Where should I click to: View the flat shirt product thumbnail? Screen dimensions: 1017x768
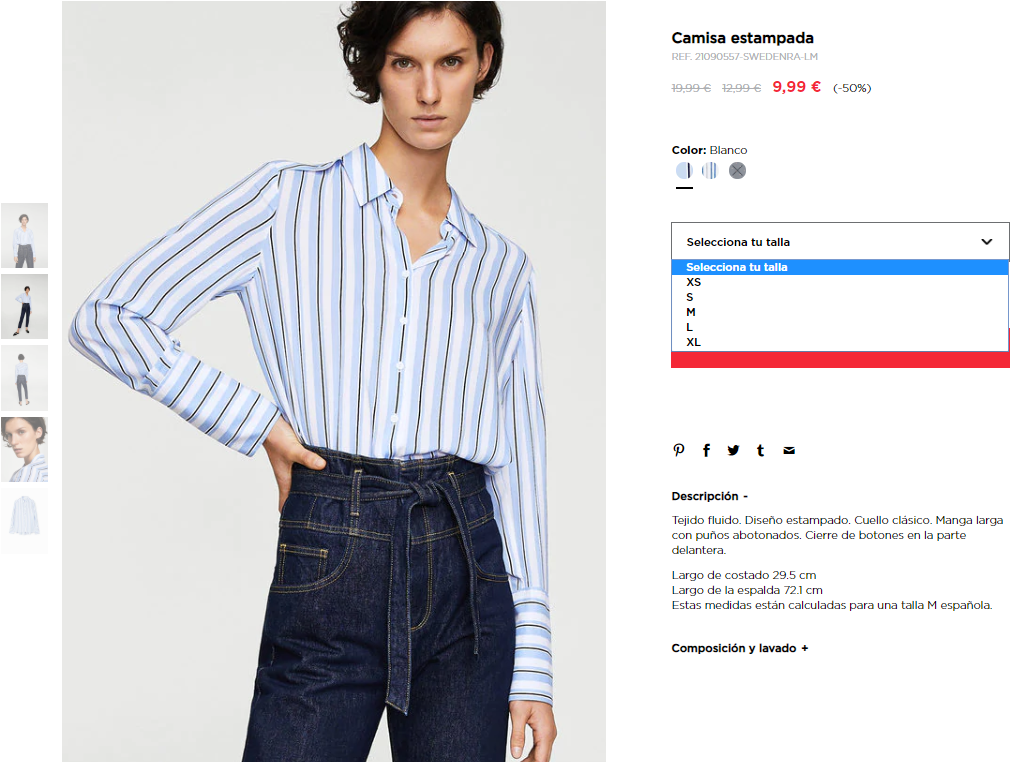pos(25,521)
